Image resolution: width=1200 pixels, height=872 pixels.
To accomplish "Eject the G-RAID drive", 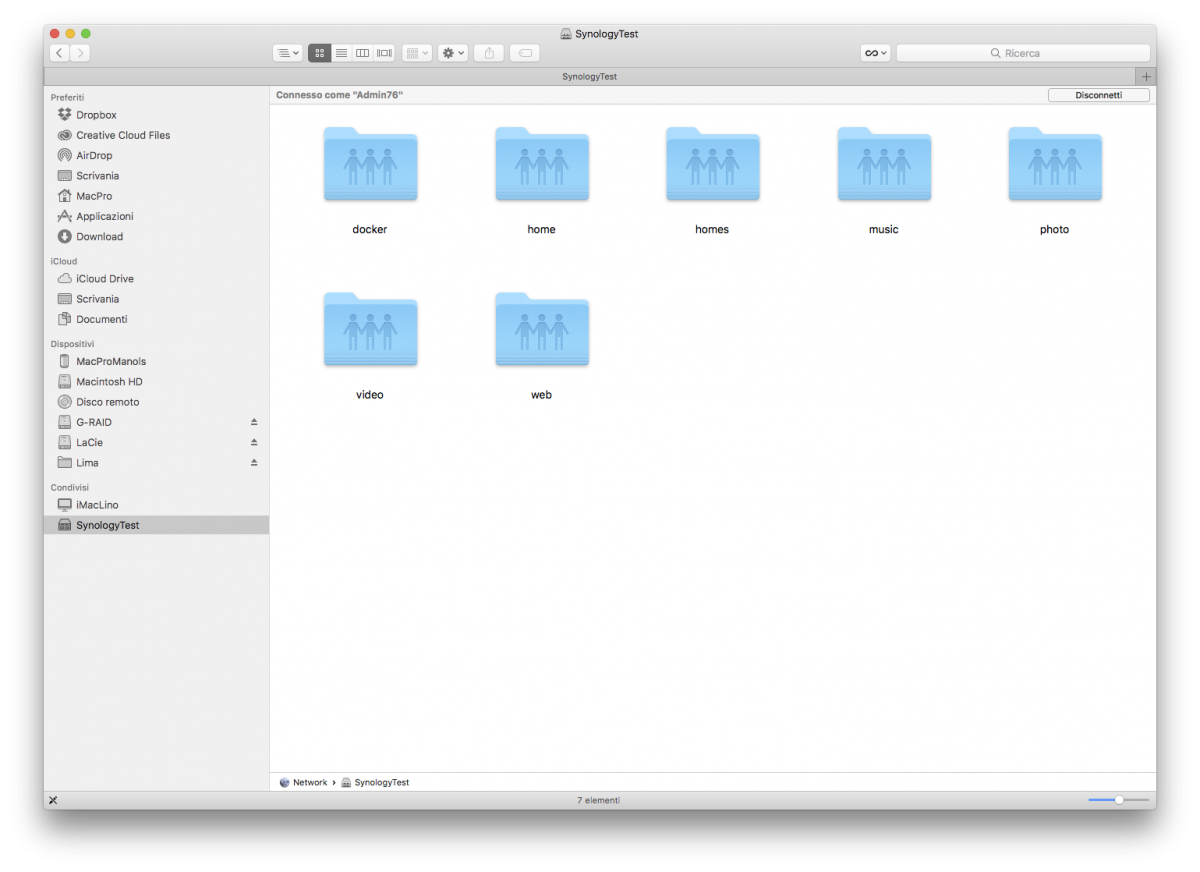I will point(254,422).
